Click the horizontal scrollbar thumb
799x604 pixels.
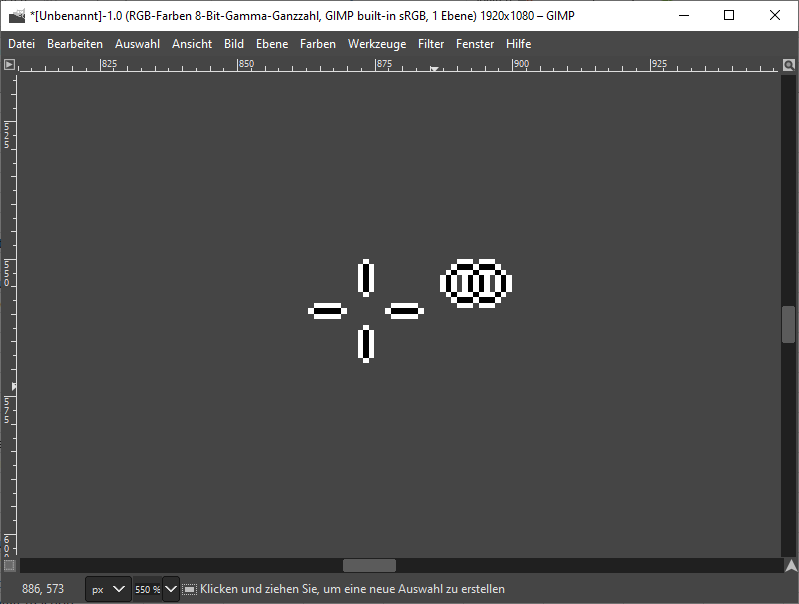pos(369,566)
